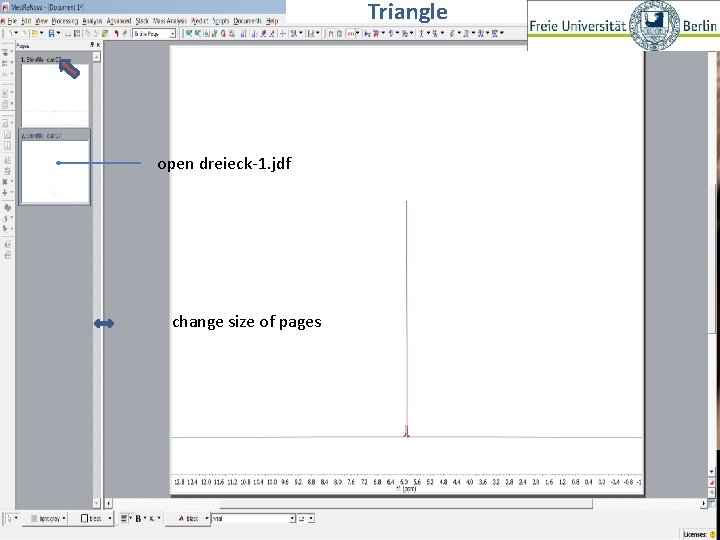Click horizontal scrollbar left arrow

tap(108, 504)
